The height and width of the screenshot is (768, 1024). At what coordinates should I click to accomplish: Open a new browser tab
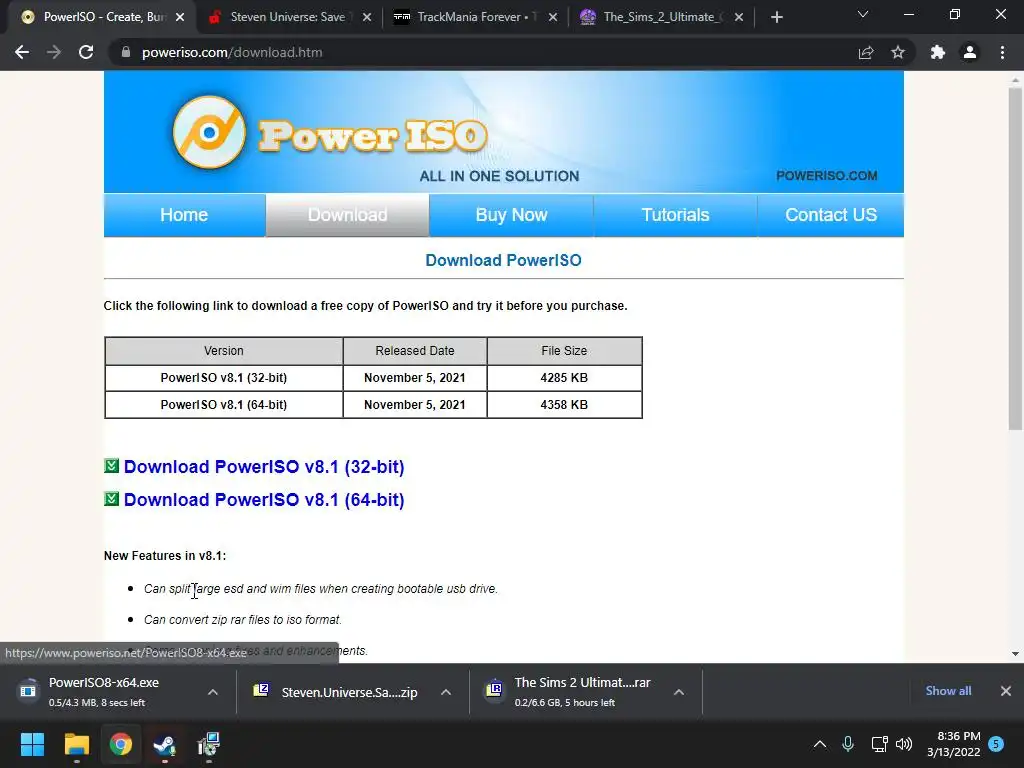tap(776, 17)
